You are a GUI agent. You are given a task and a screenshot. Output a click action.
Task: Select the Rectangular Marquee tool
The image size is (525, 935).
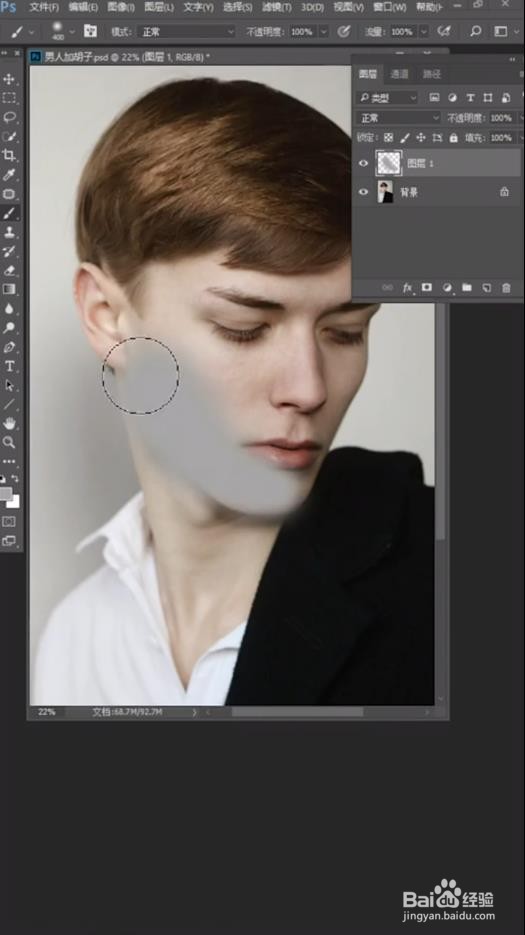[9, 98]
